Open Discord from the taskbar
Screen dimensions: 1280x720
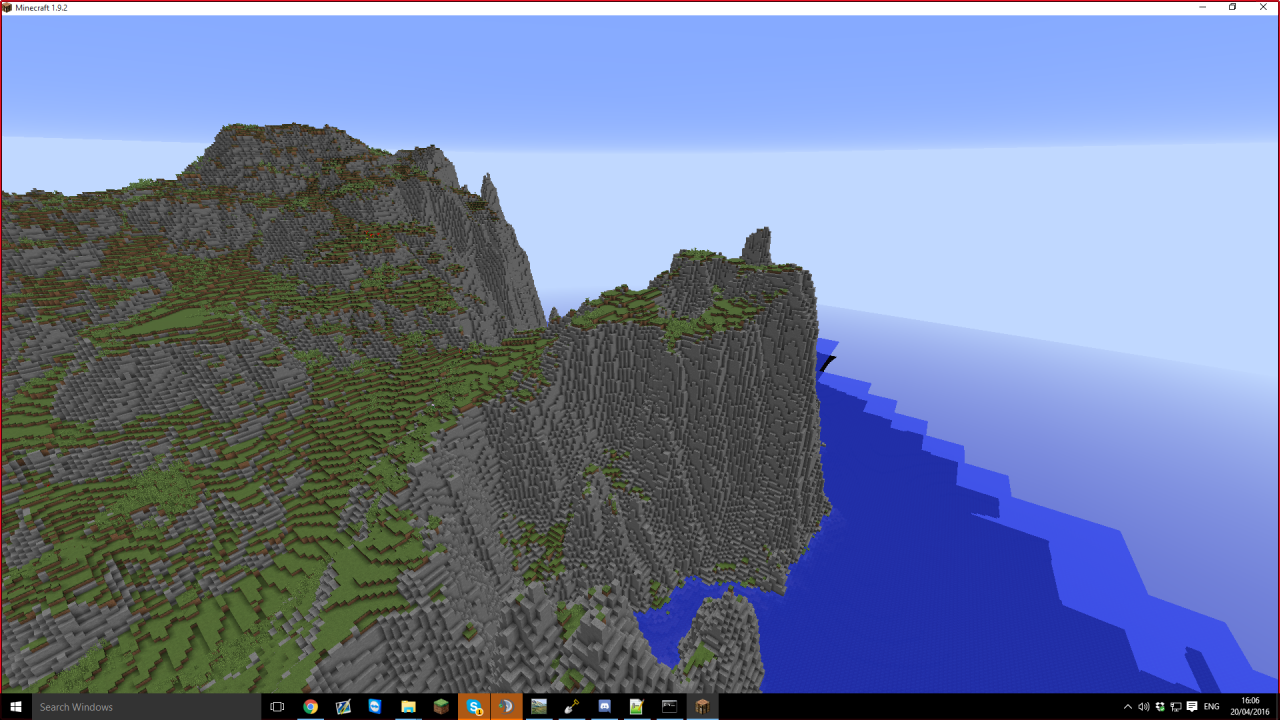point(602,707)
